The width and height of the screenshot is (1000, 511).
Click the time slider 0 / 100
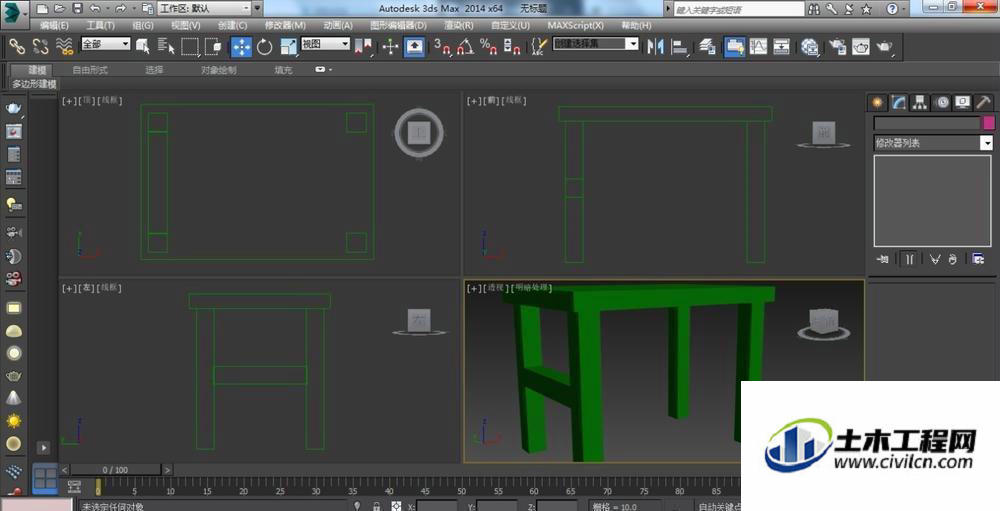[115, 470]
